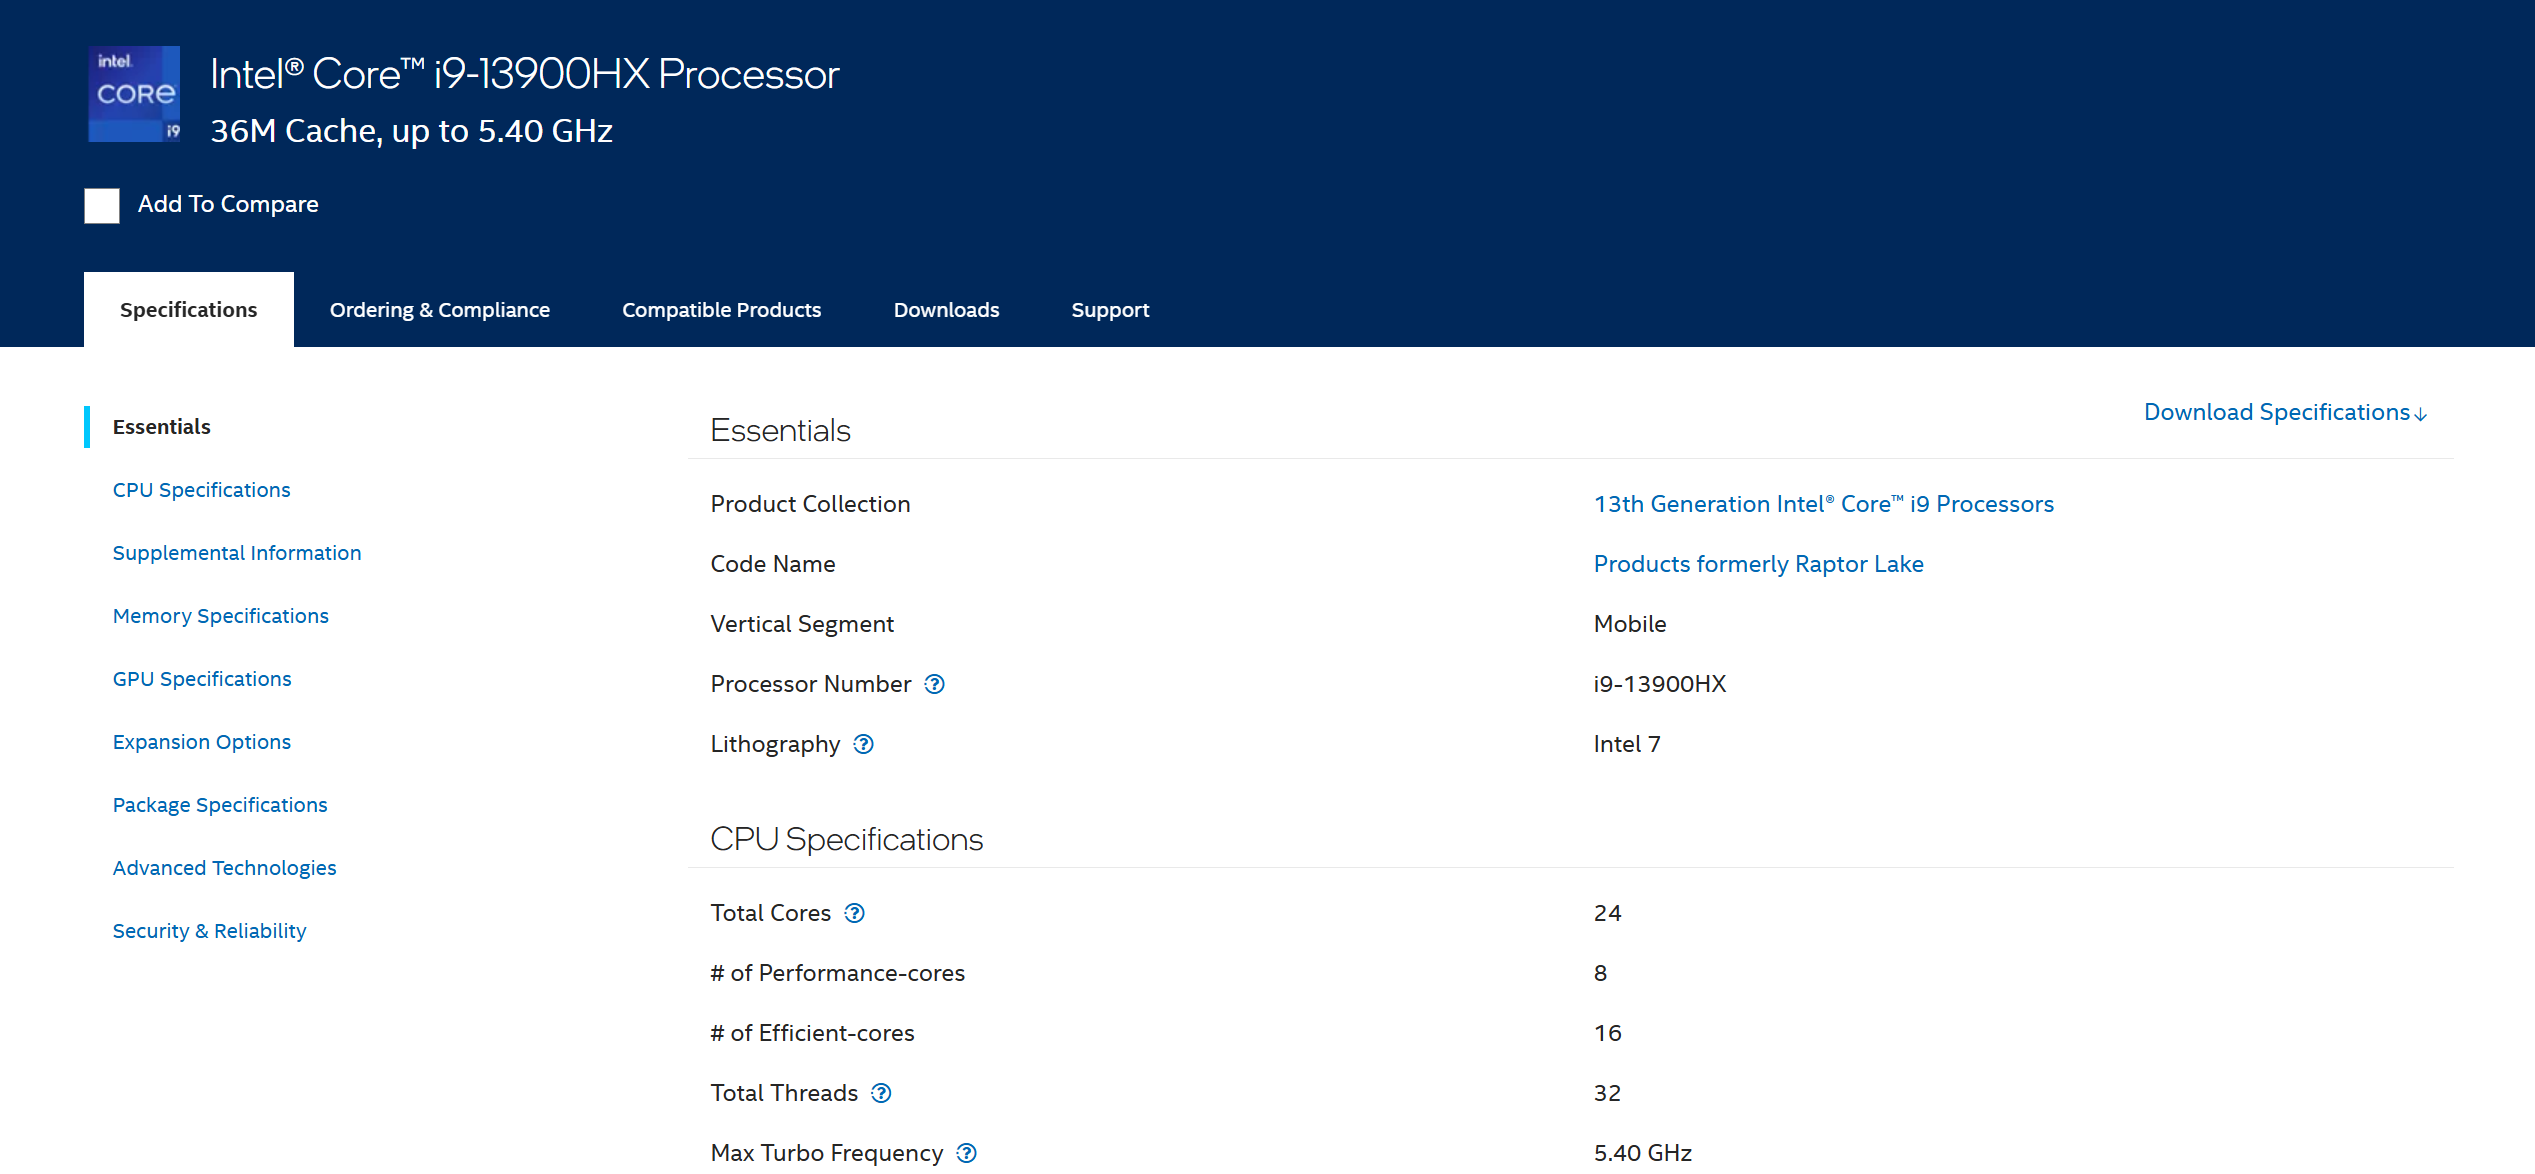
Task: Open the Compatible Products tab
Action: point(721,310)
